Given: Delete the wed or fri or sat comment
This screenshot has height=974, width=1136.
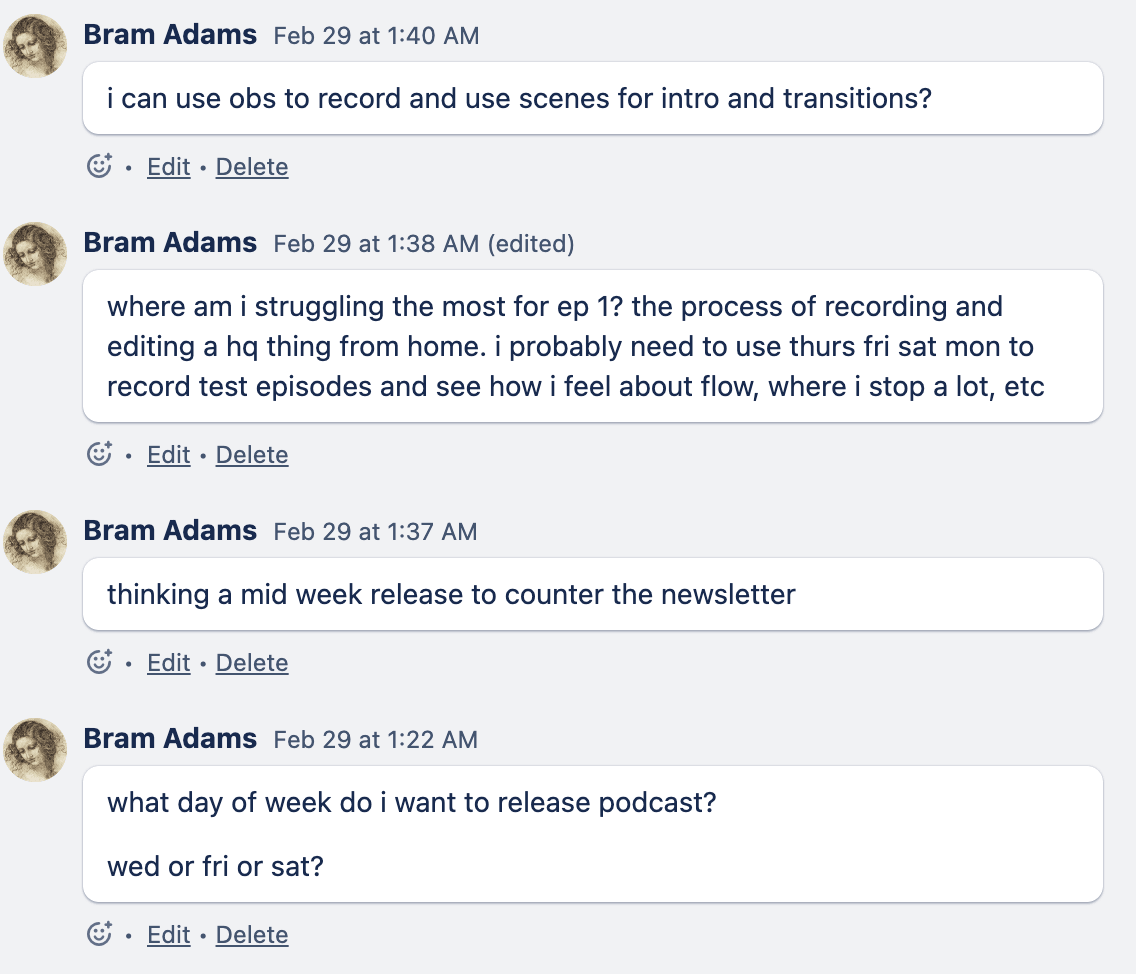Looking at the screenshot, I should [x=252, y=934].
